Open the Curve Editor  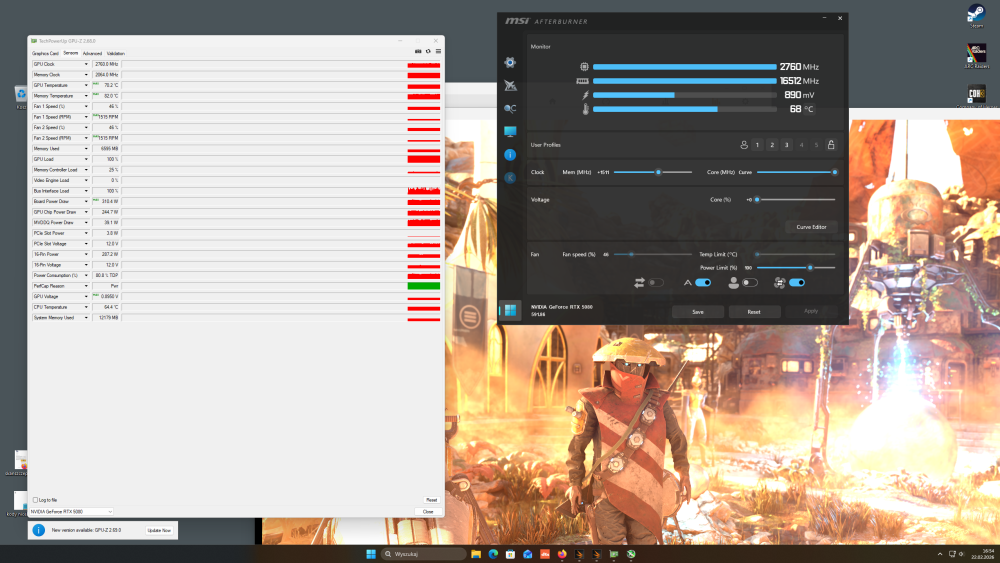(x=811, y=227)
